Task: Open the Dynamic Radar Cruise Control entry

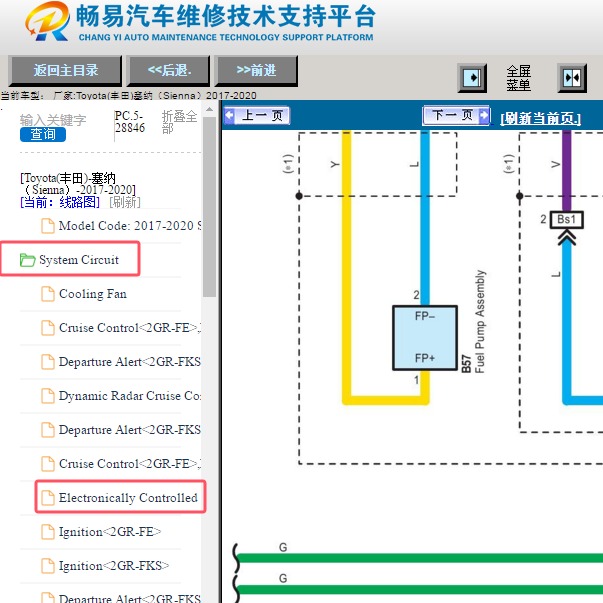Action: pyautogui.click(x=130, y=396)
